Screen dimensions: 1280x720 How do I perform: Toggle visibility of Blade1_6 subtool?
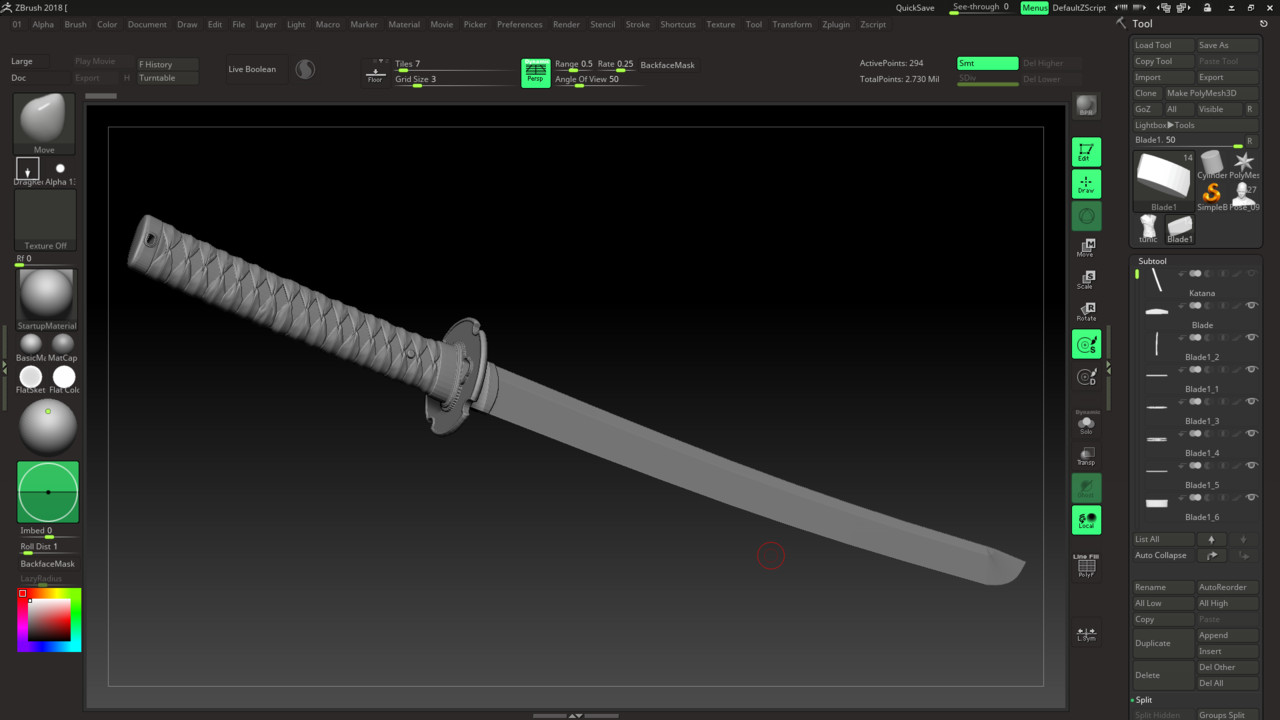coord(1252,498)
